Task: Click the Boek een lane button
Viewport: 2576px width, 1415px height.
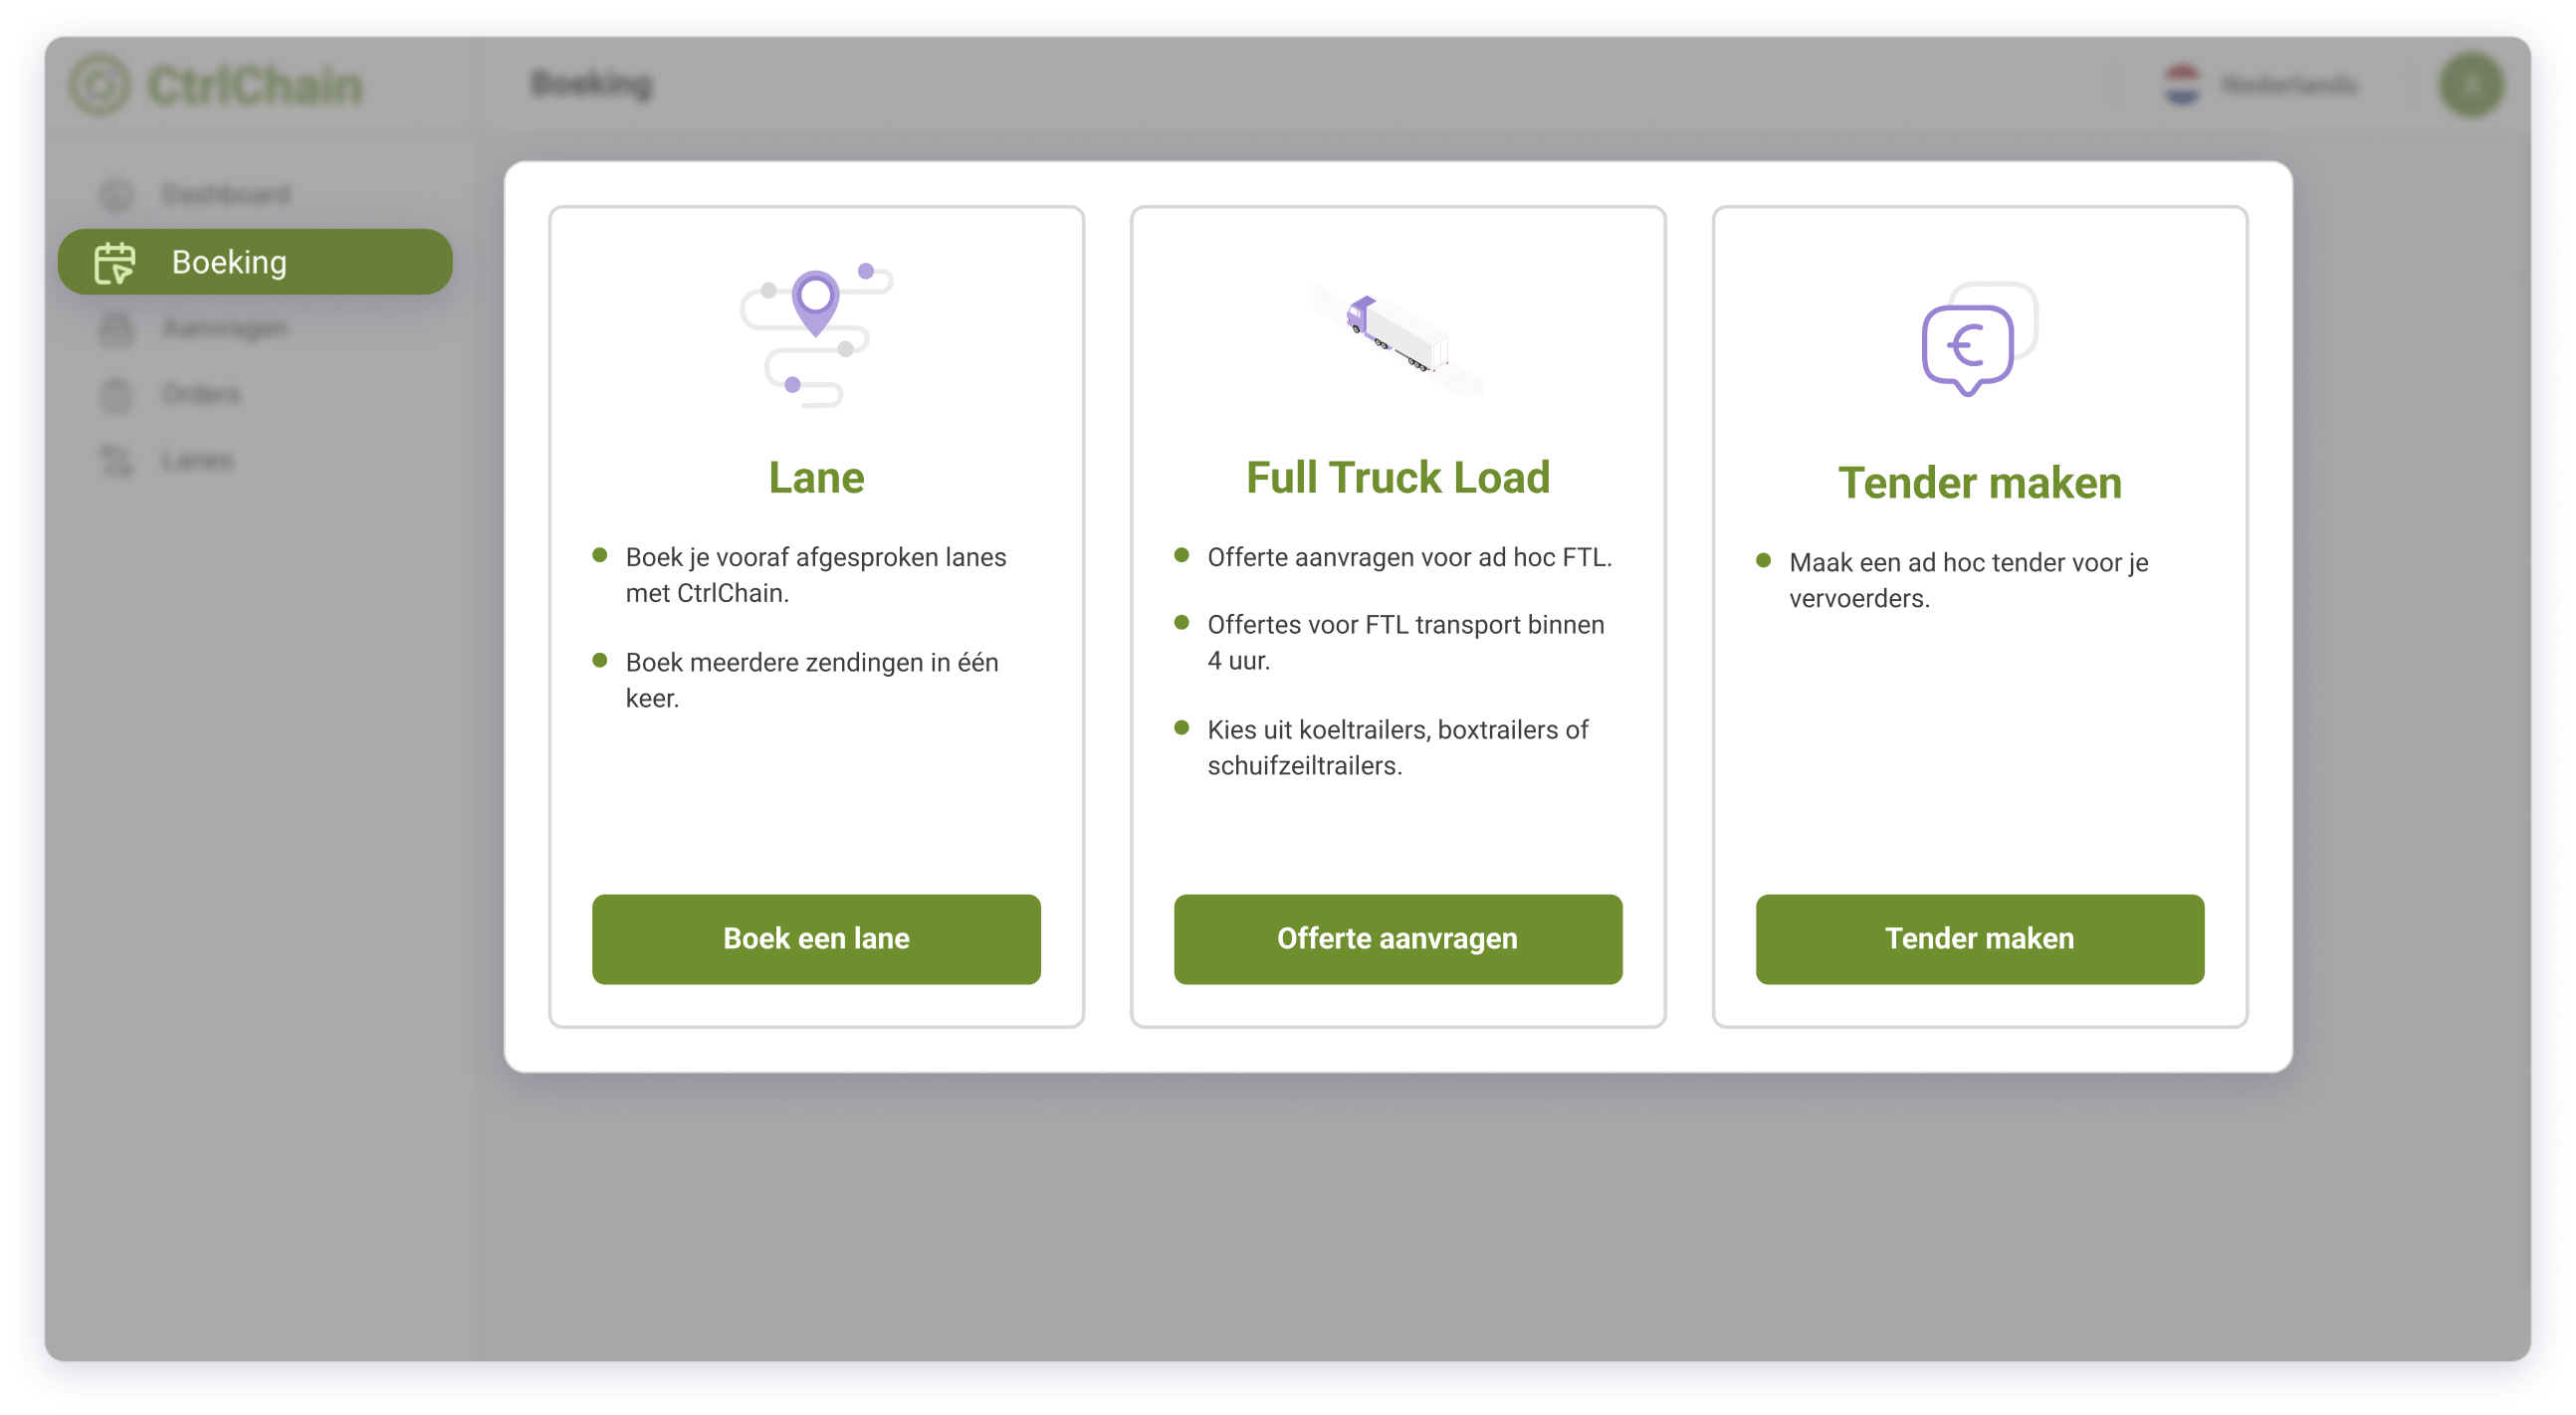Action: click(815, 939)
